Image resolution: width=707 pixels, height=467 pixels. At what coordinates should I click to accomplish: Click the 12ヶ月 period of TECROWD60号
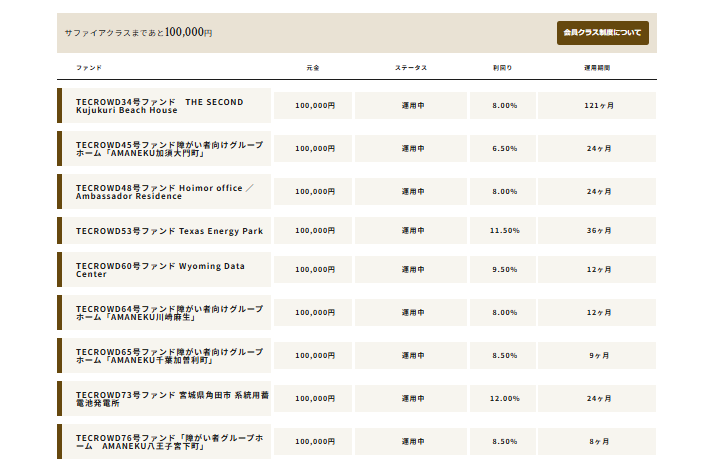[x=597, y=270]
